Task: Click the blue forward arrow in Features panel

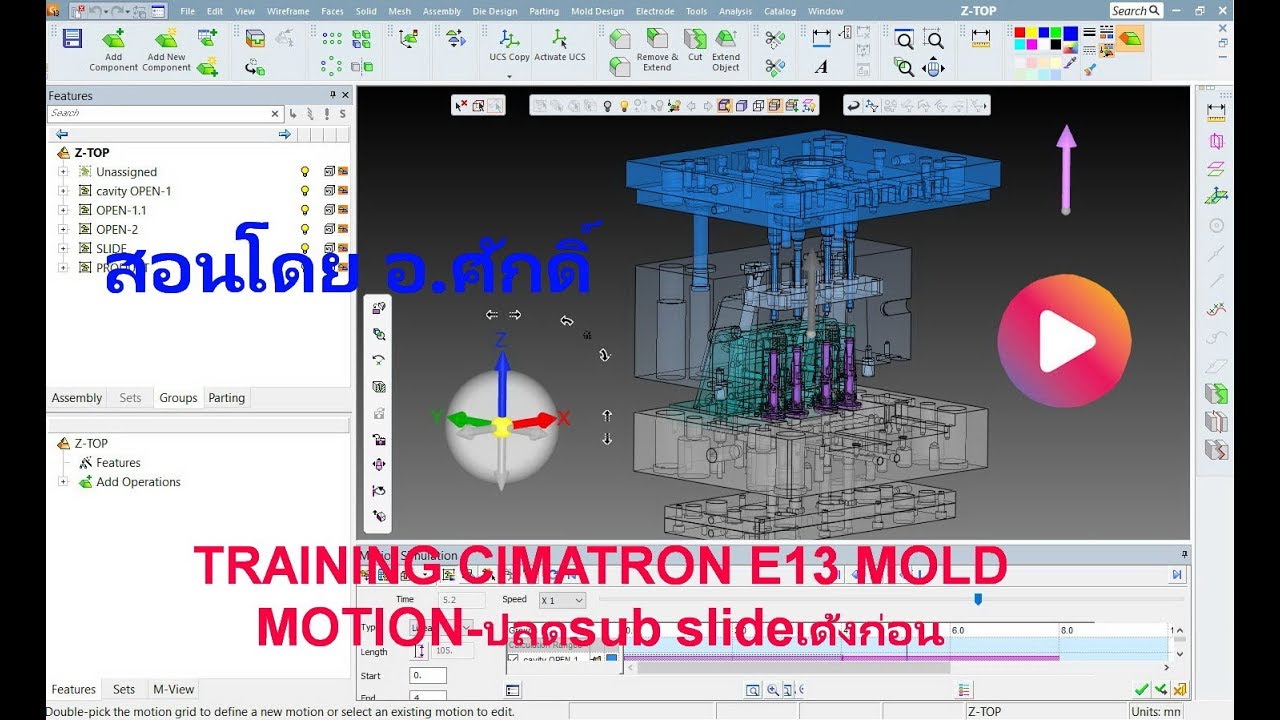Action: (x=284, y=134)
